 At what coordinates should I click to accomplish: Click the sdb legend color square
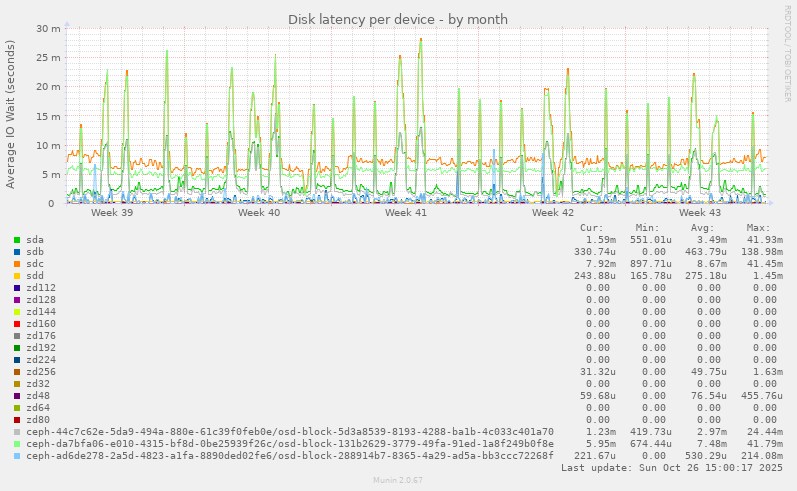coord(17,252)
